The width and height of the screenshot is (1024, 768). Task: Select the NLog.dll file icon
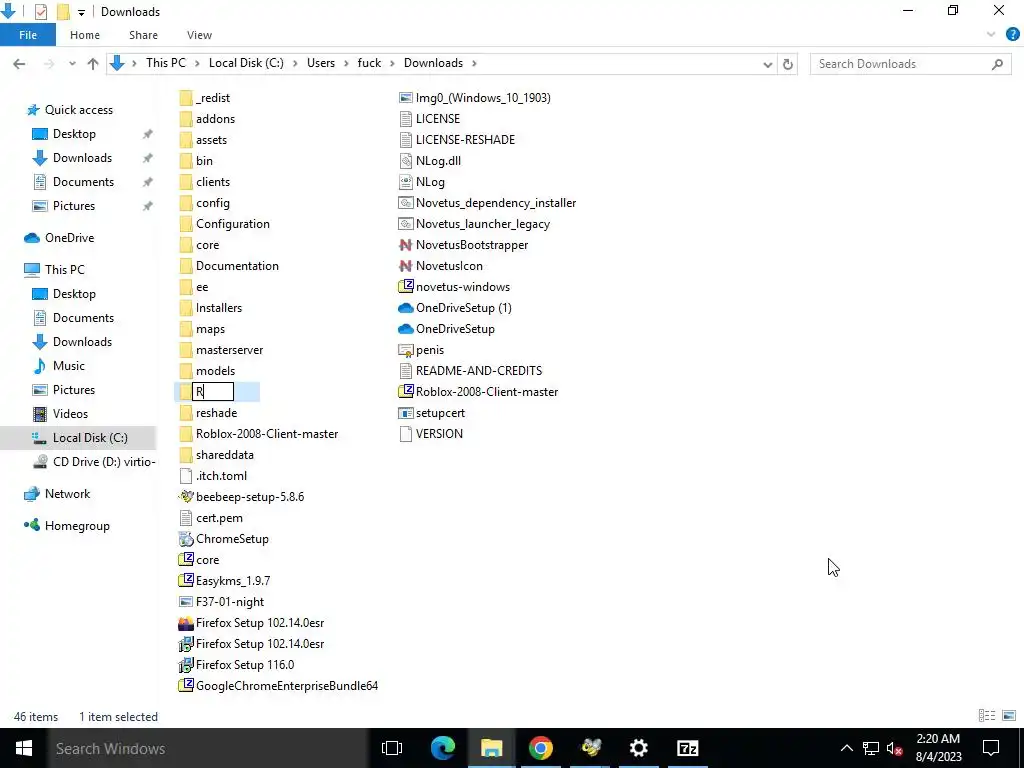406,161
